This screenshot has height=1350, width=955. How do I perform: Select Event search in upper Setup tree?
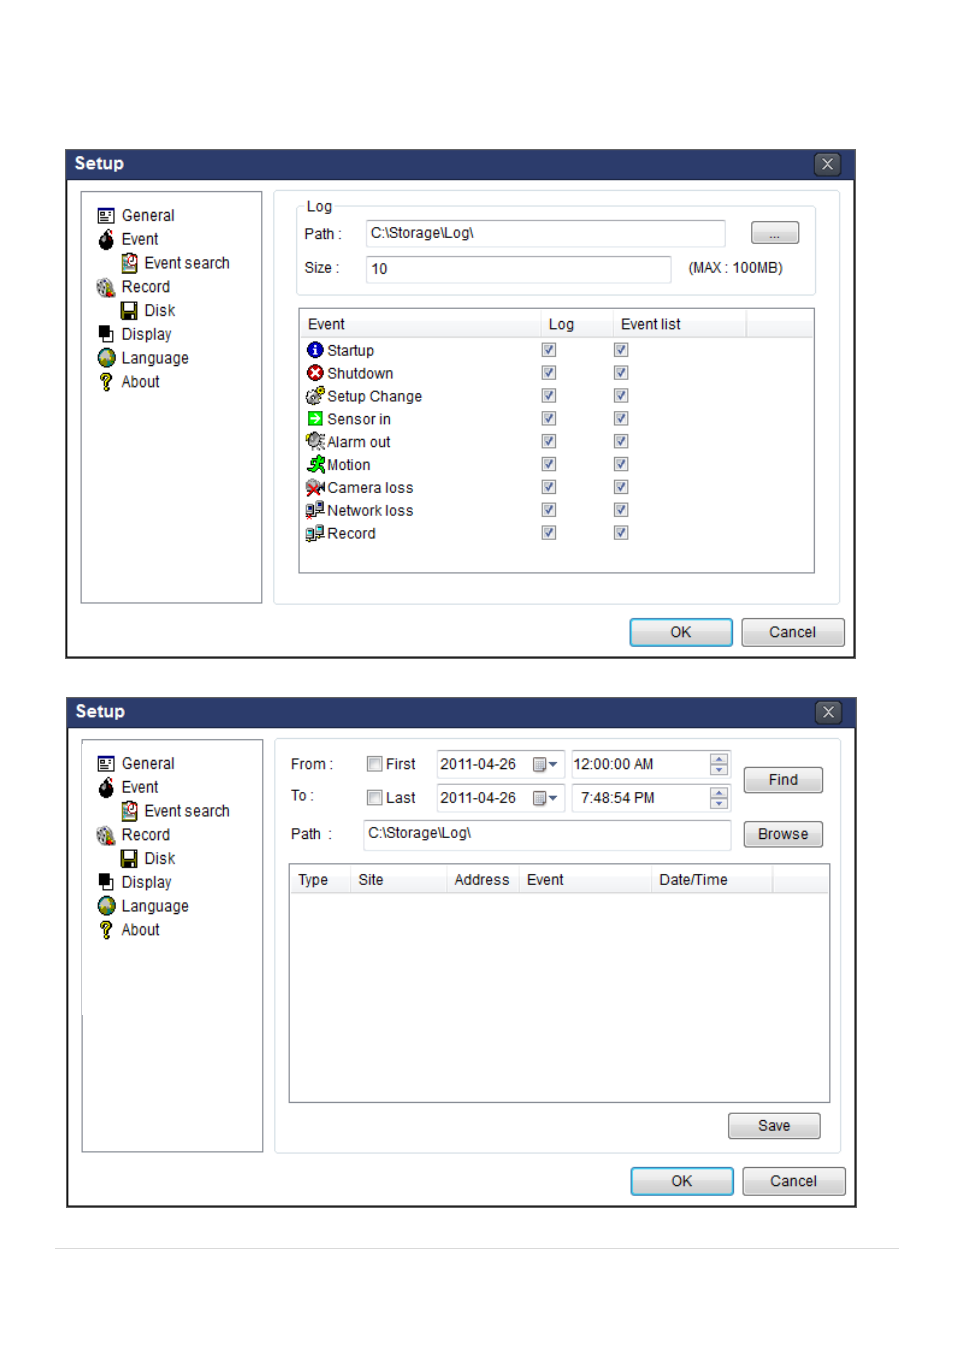click(187, 263)
